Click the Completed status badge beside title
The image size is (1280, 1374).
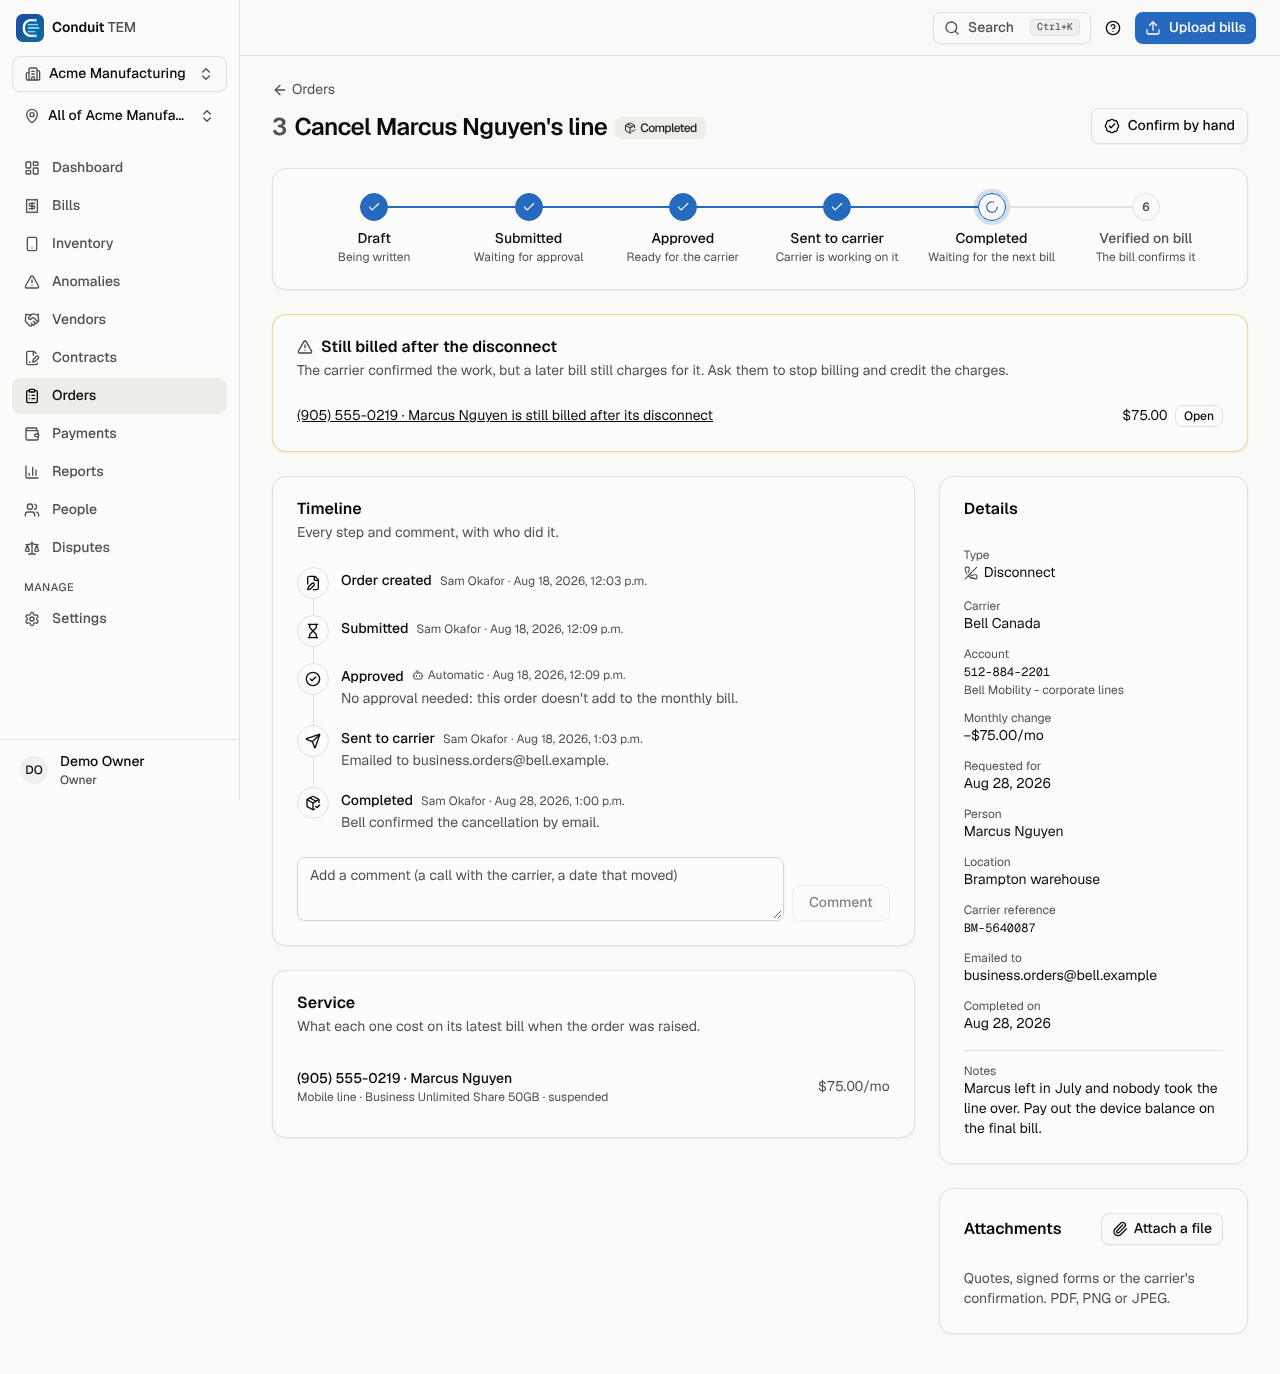coord(661,128)
